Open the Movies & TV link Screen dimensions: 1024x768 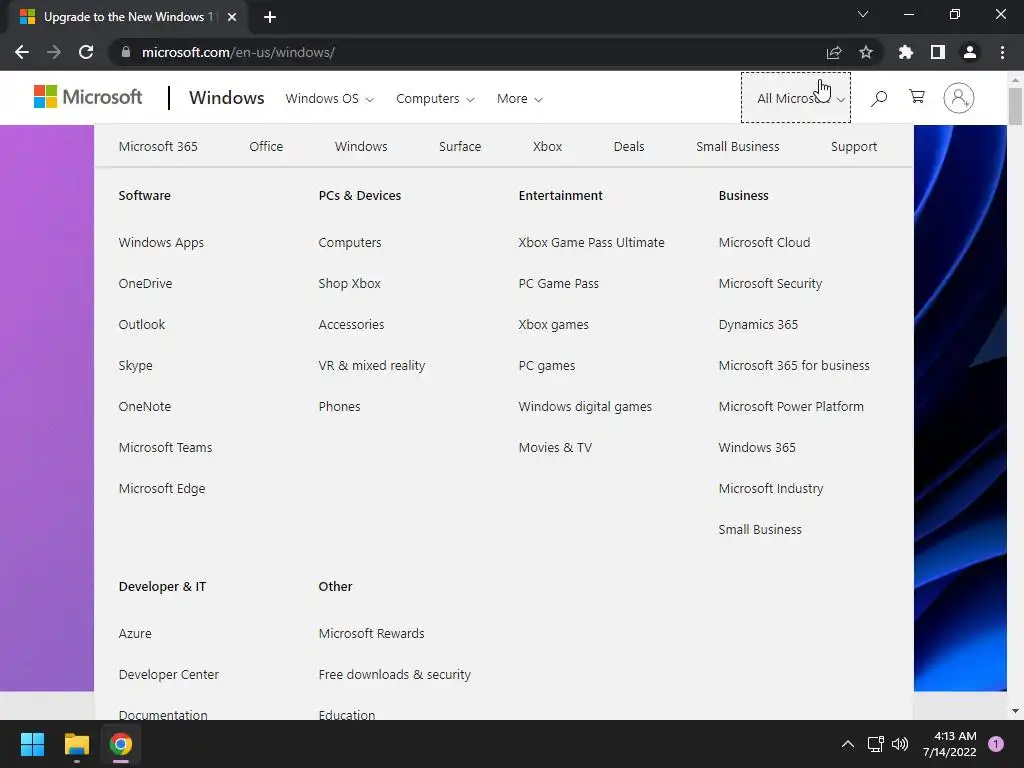pos(555,447)
